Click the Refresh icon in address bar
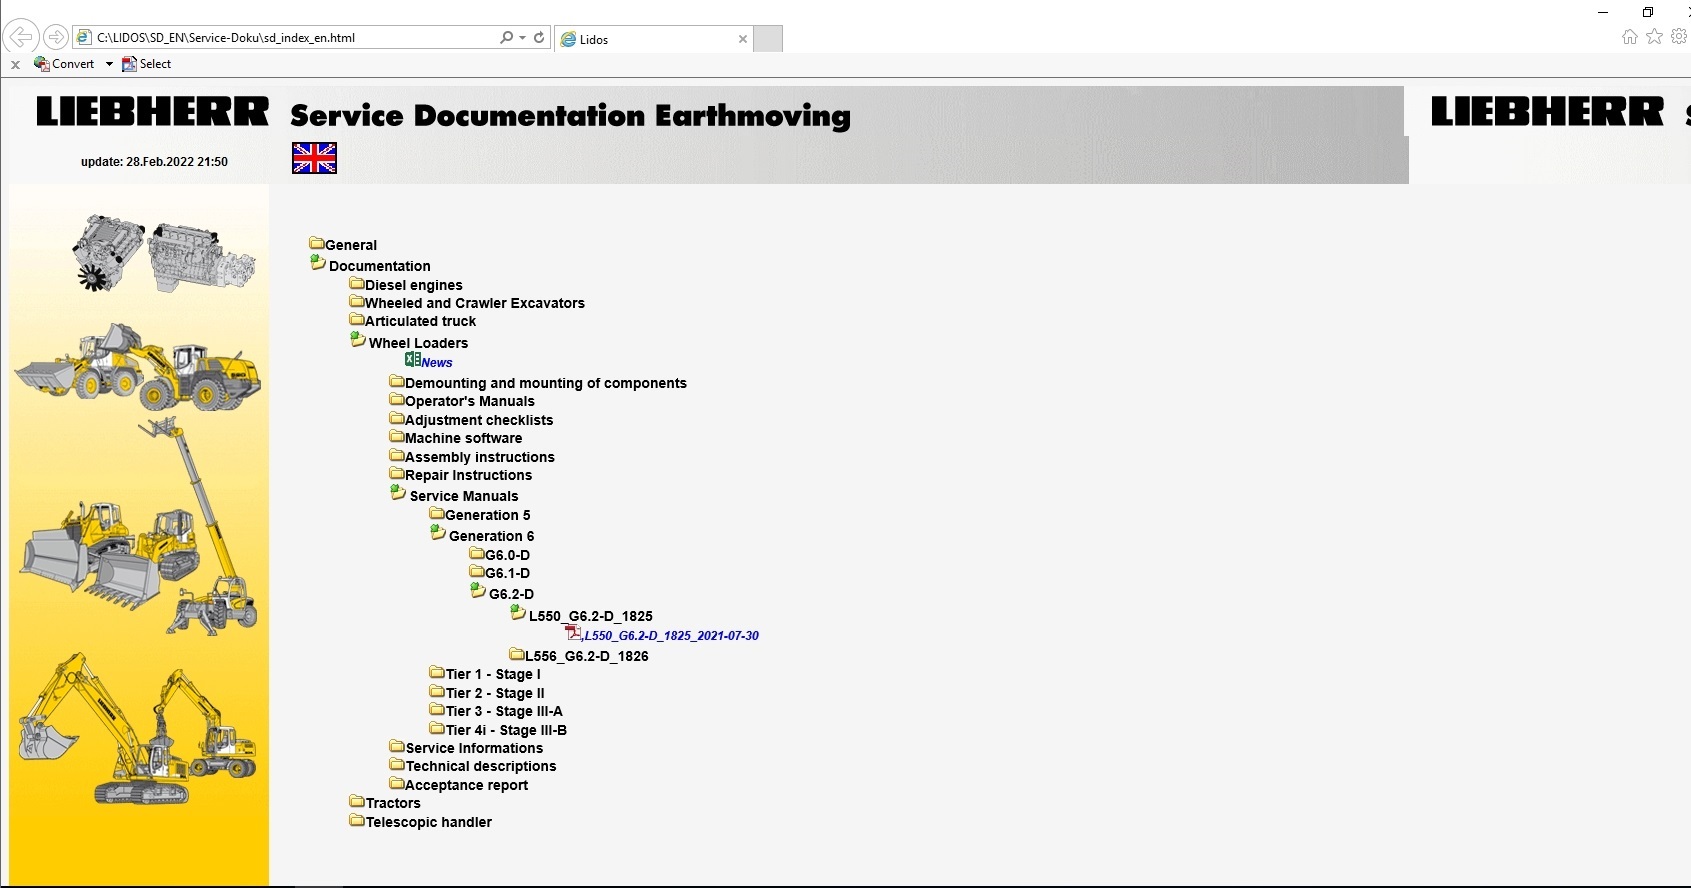 click(x=539, y=38)
